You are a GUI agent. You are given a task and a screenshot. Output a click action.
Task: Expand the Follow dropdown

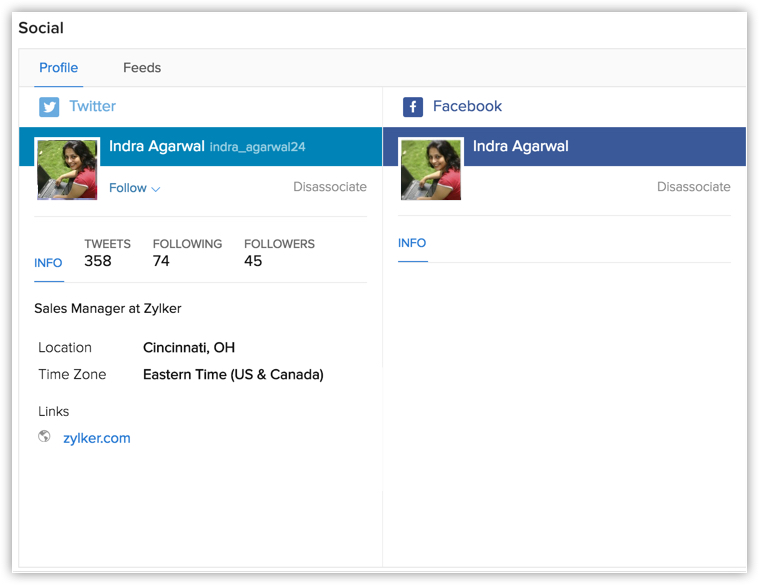(x=135, y=188)
